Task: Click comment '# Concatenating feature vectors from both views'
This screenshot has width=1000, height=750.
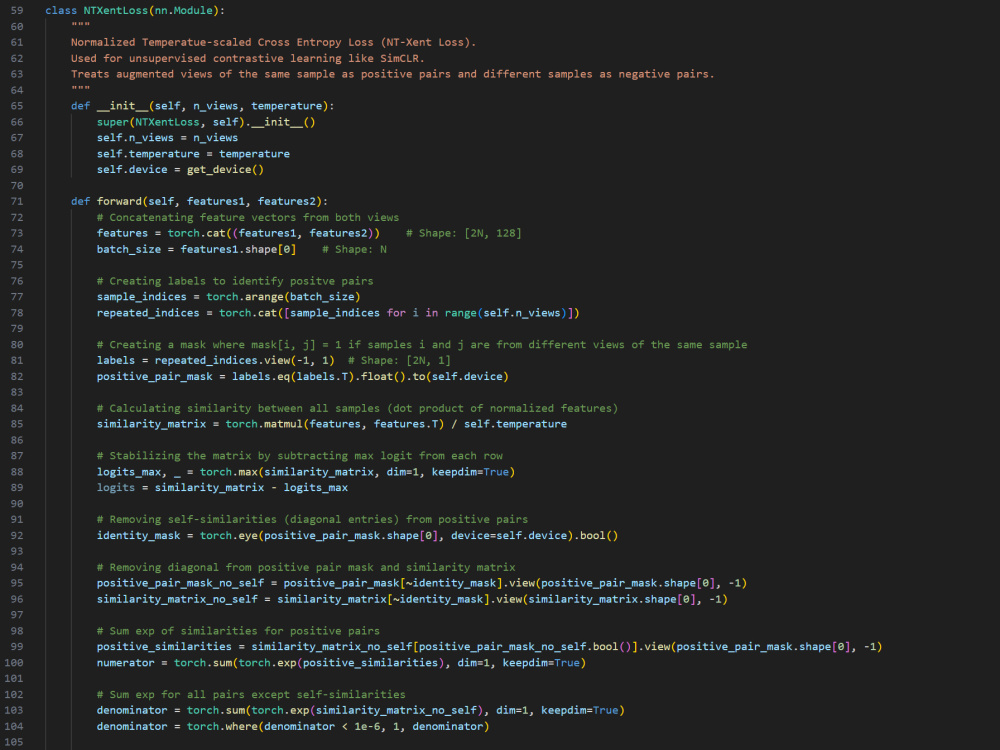Action: [247, 217]
